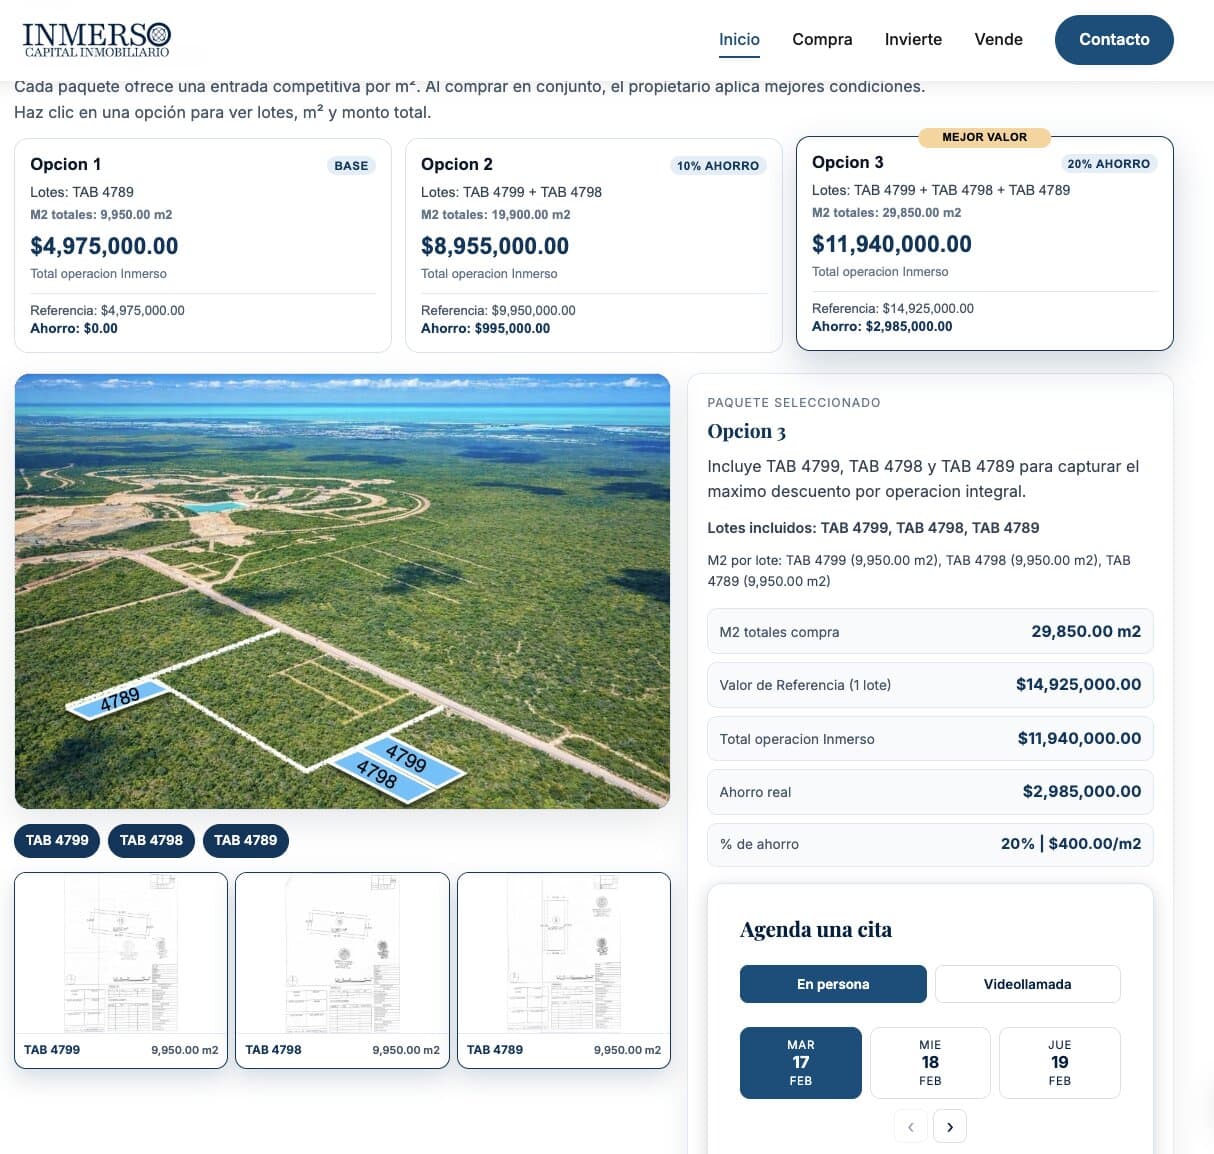Open the Compra menu item

click(x=822, y=39)
